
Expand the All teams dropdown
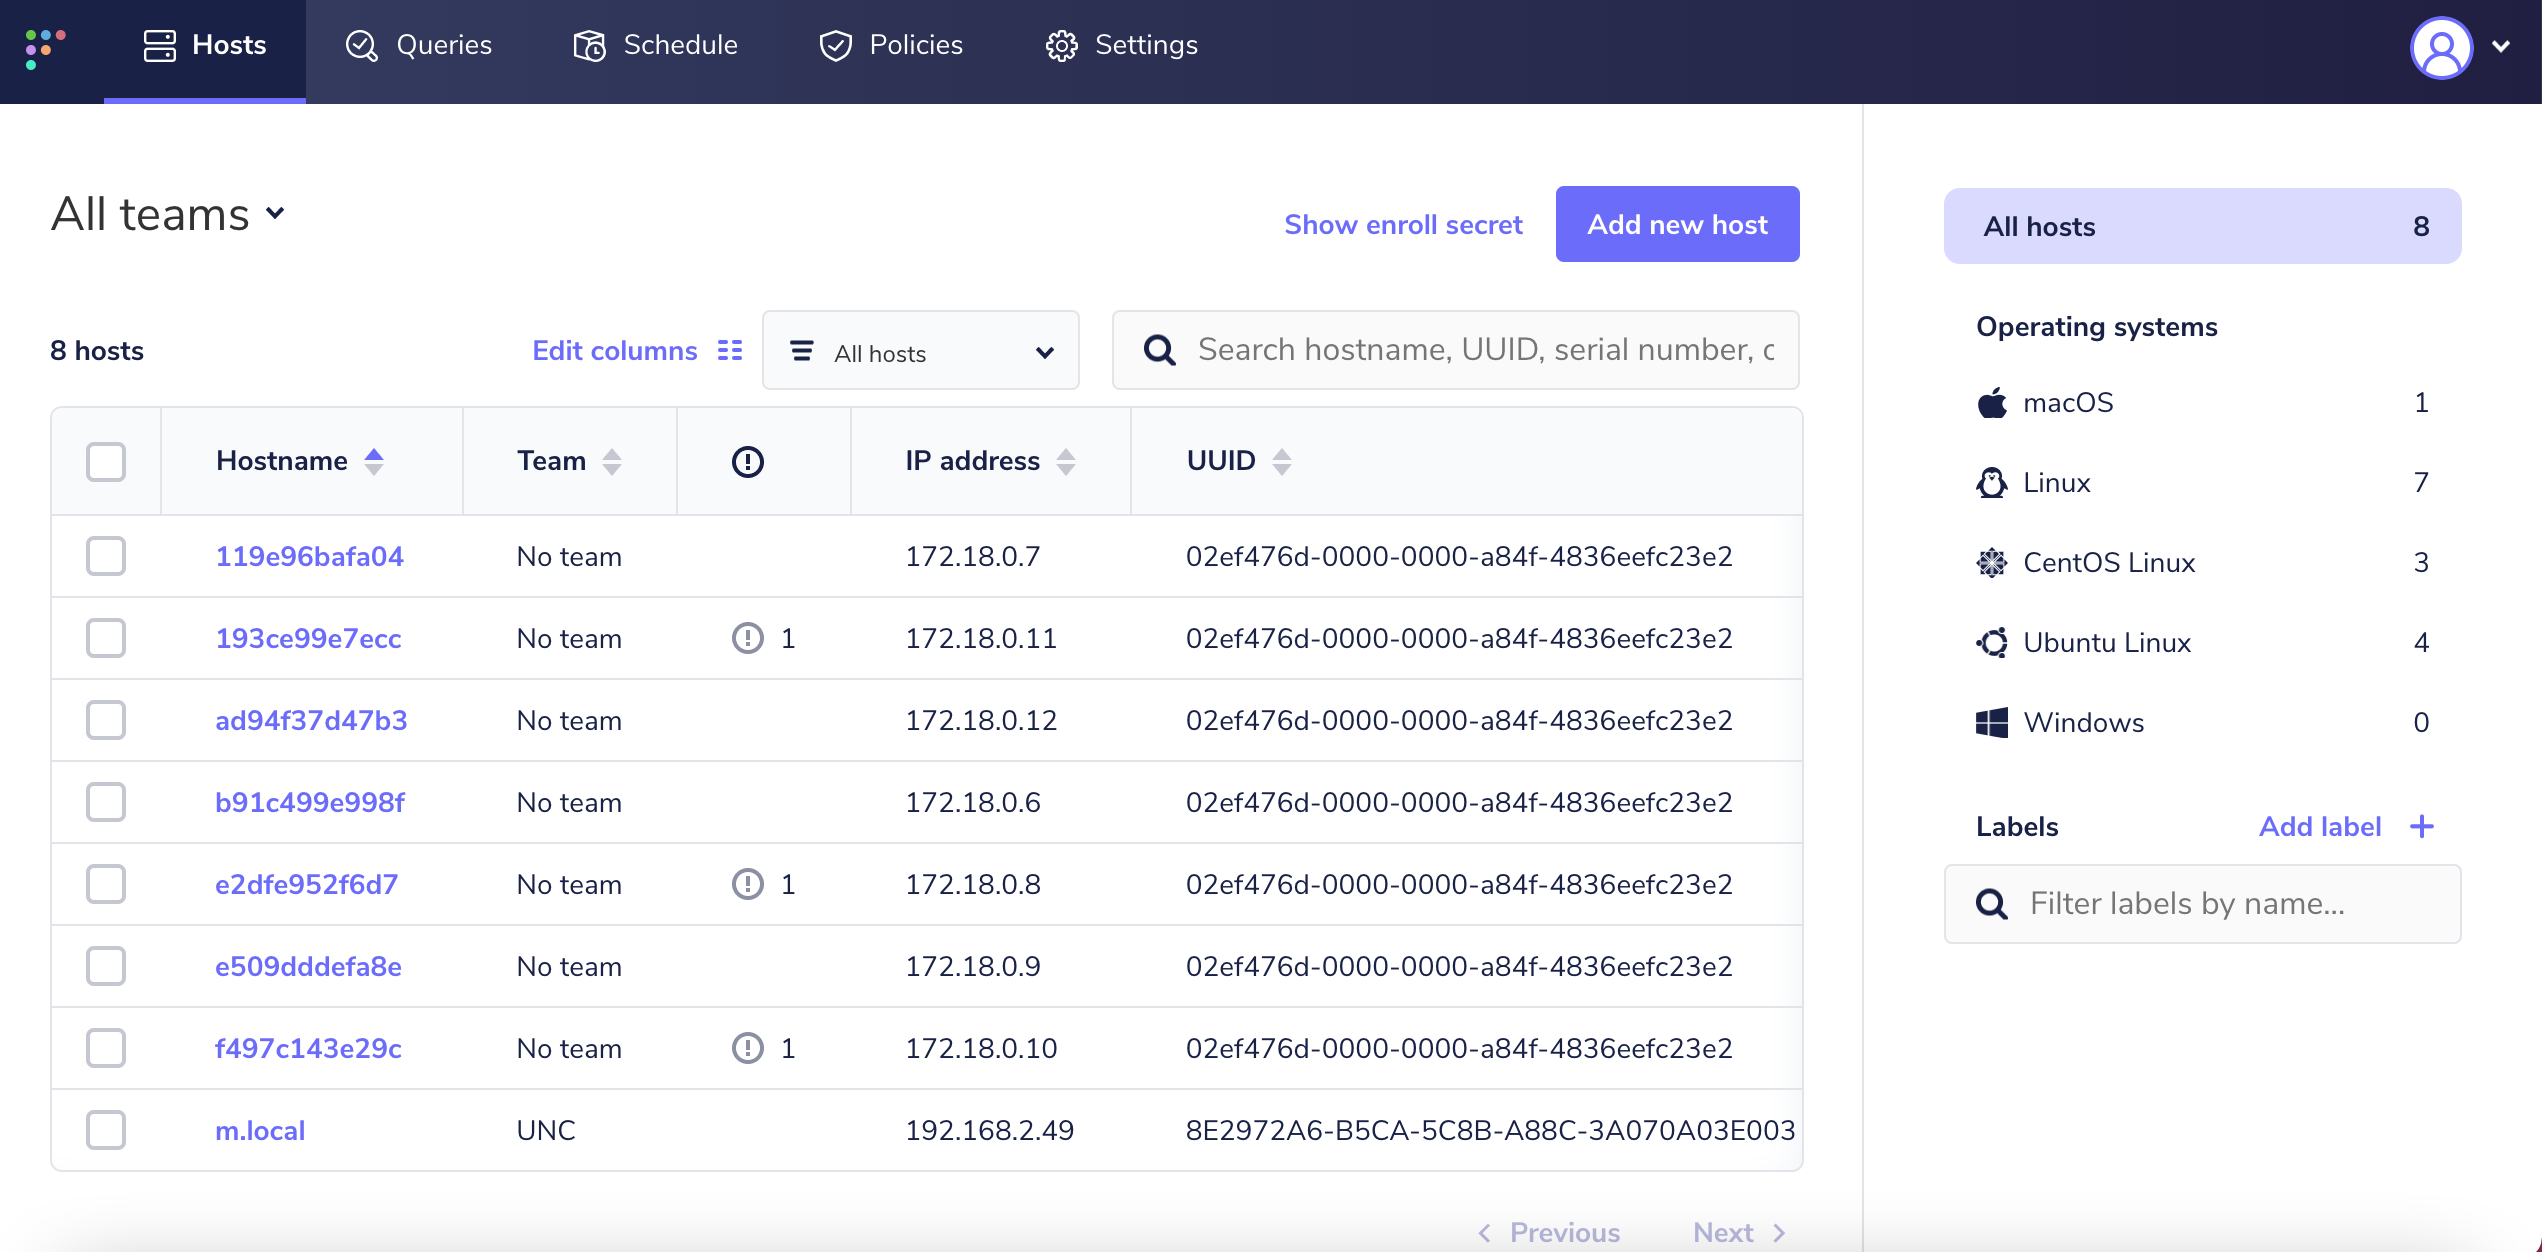(x=168, y=214)
